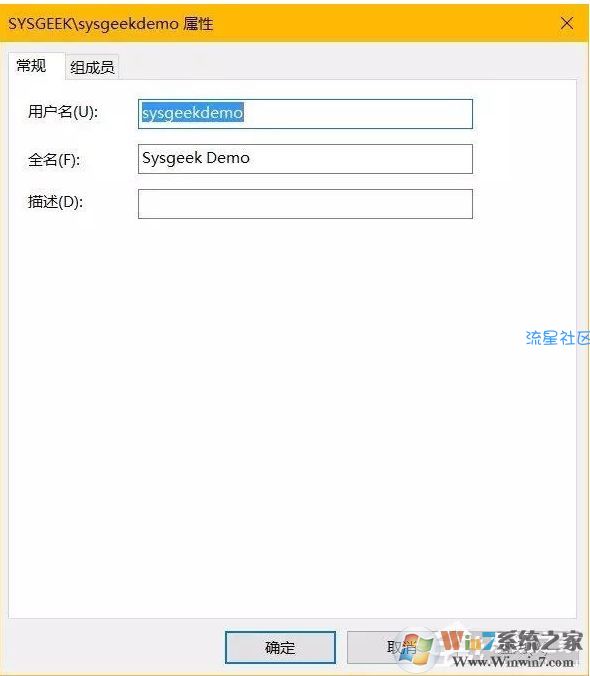This screenshot has width=590, height=676.
Task: Focus the 全名 text field
Action: coord(305,159)
